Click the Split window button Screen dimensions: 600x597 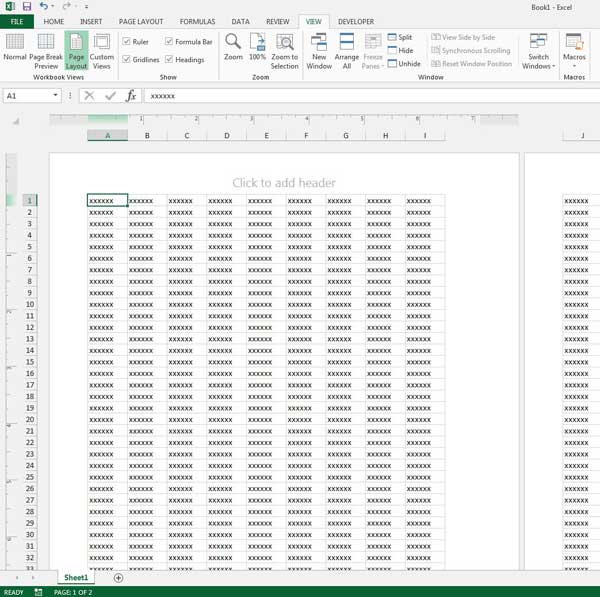(x=399, y=37)
